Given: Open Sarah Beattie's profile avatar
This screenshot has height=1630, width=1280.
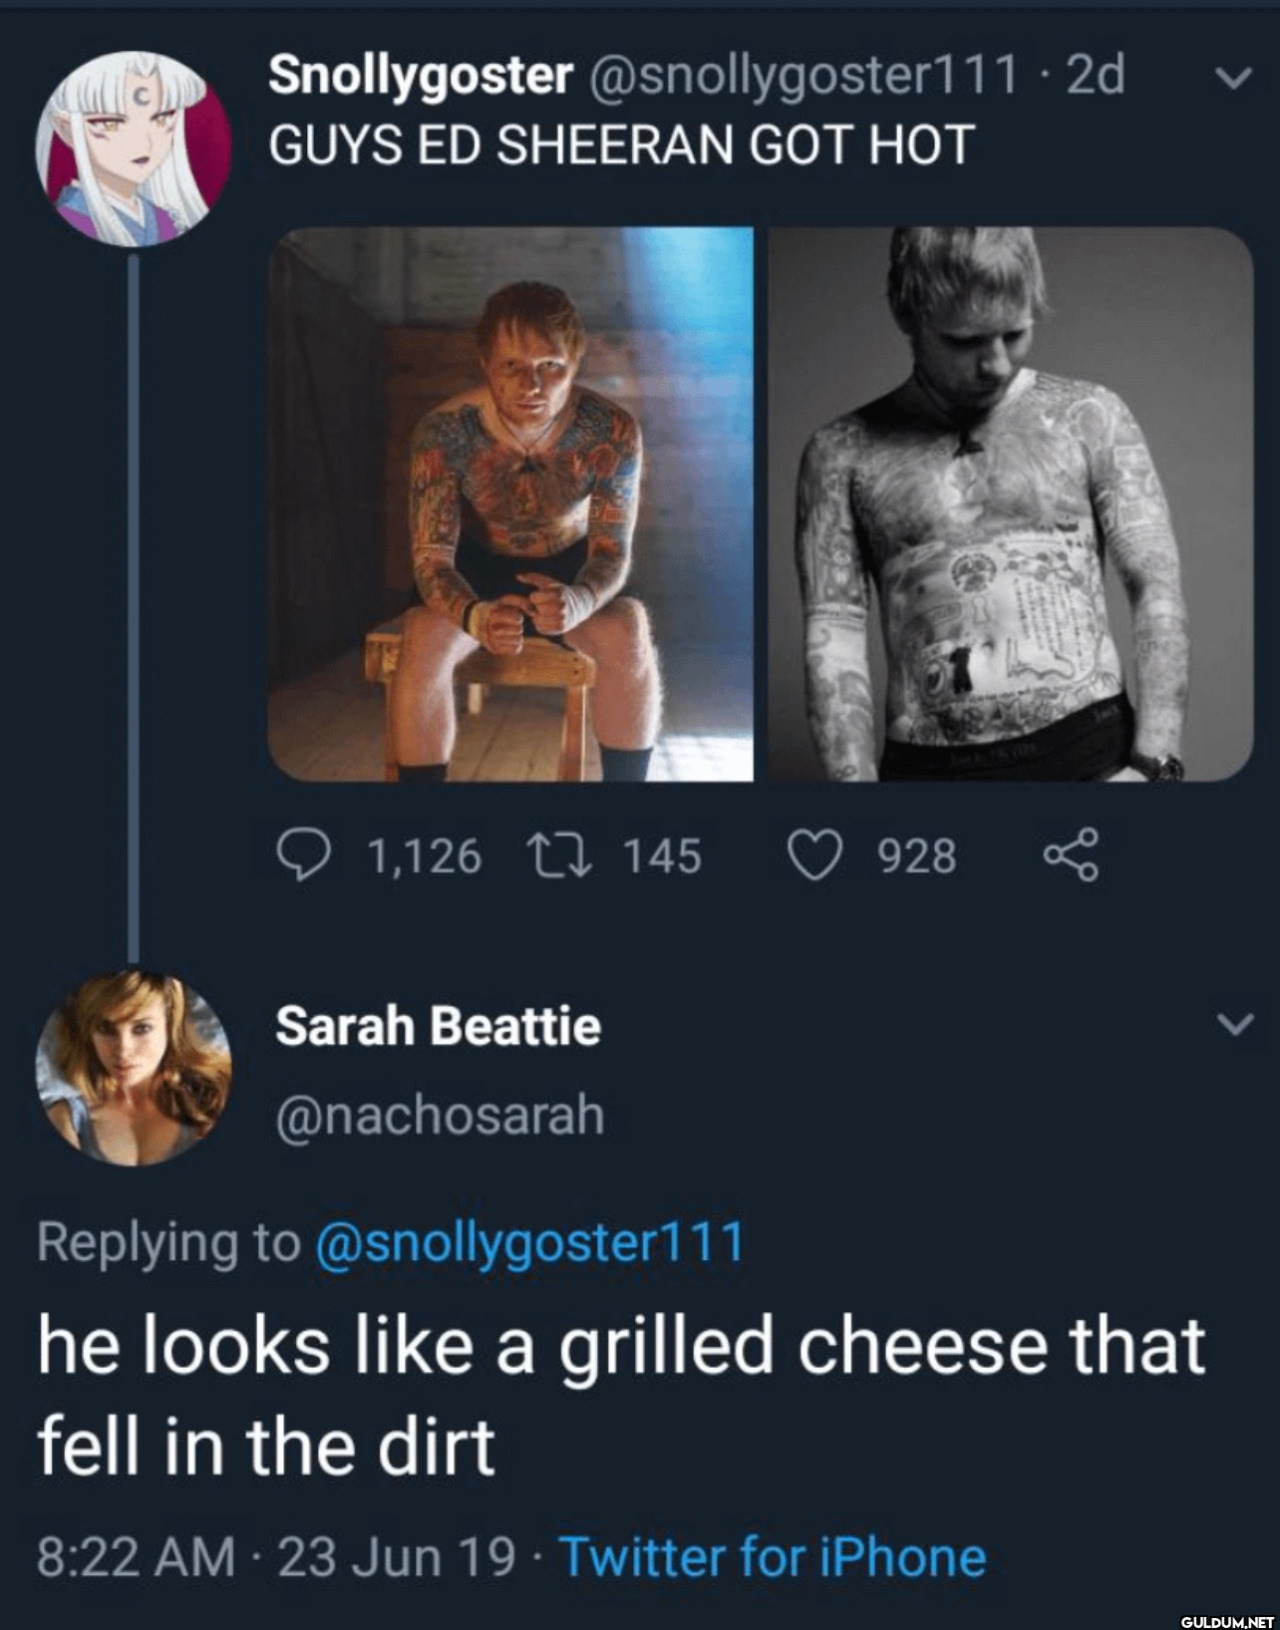Looking at the screenshot, I should [x=133, y=1067].
